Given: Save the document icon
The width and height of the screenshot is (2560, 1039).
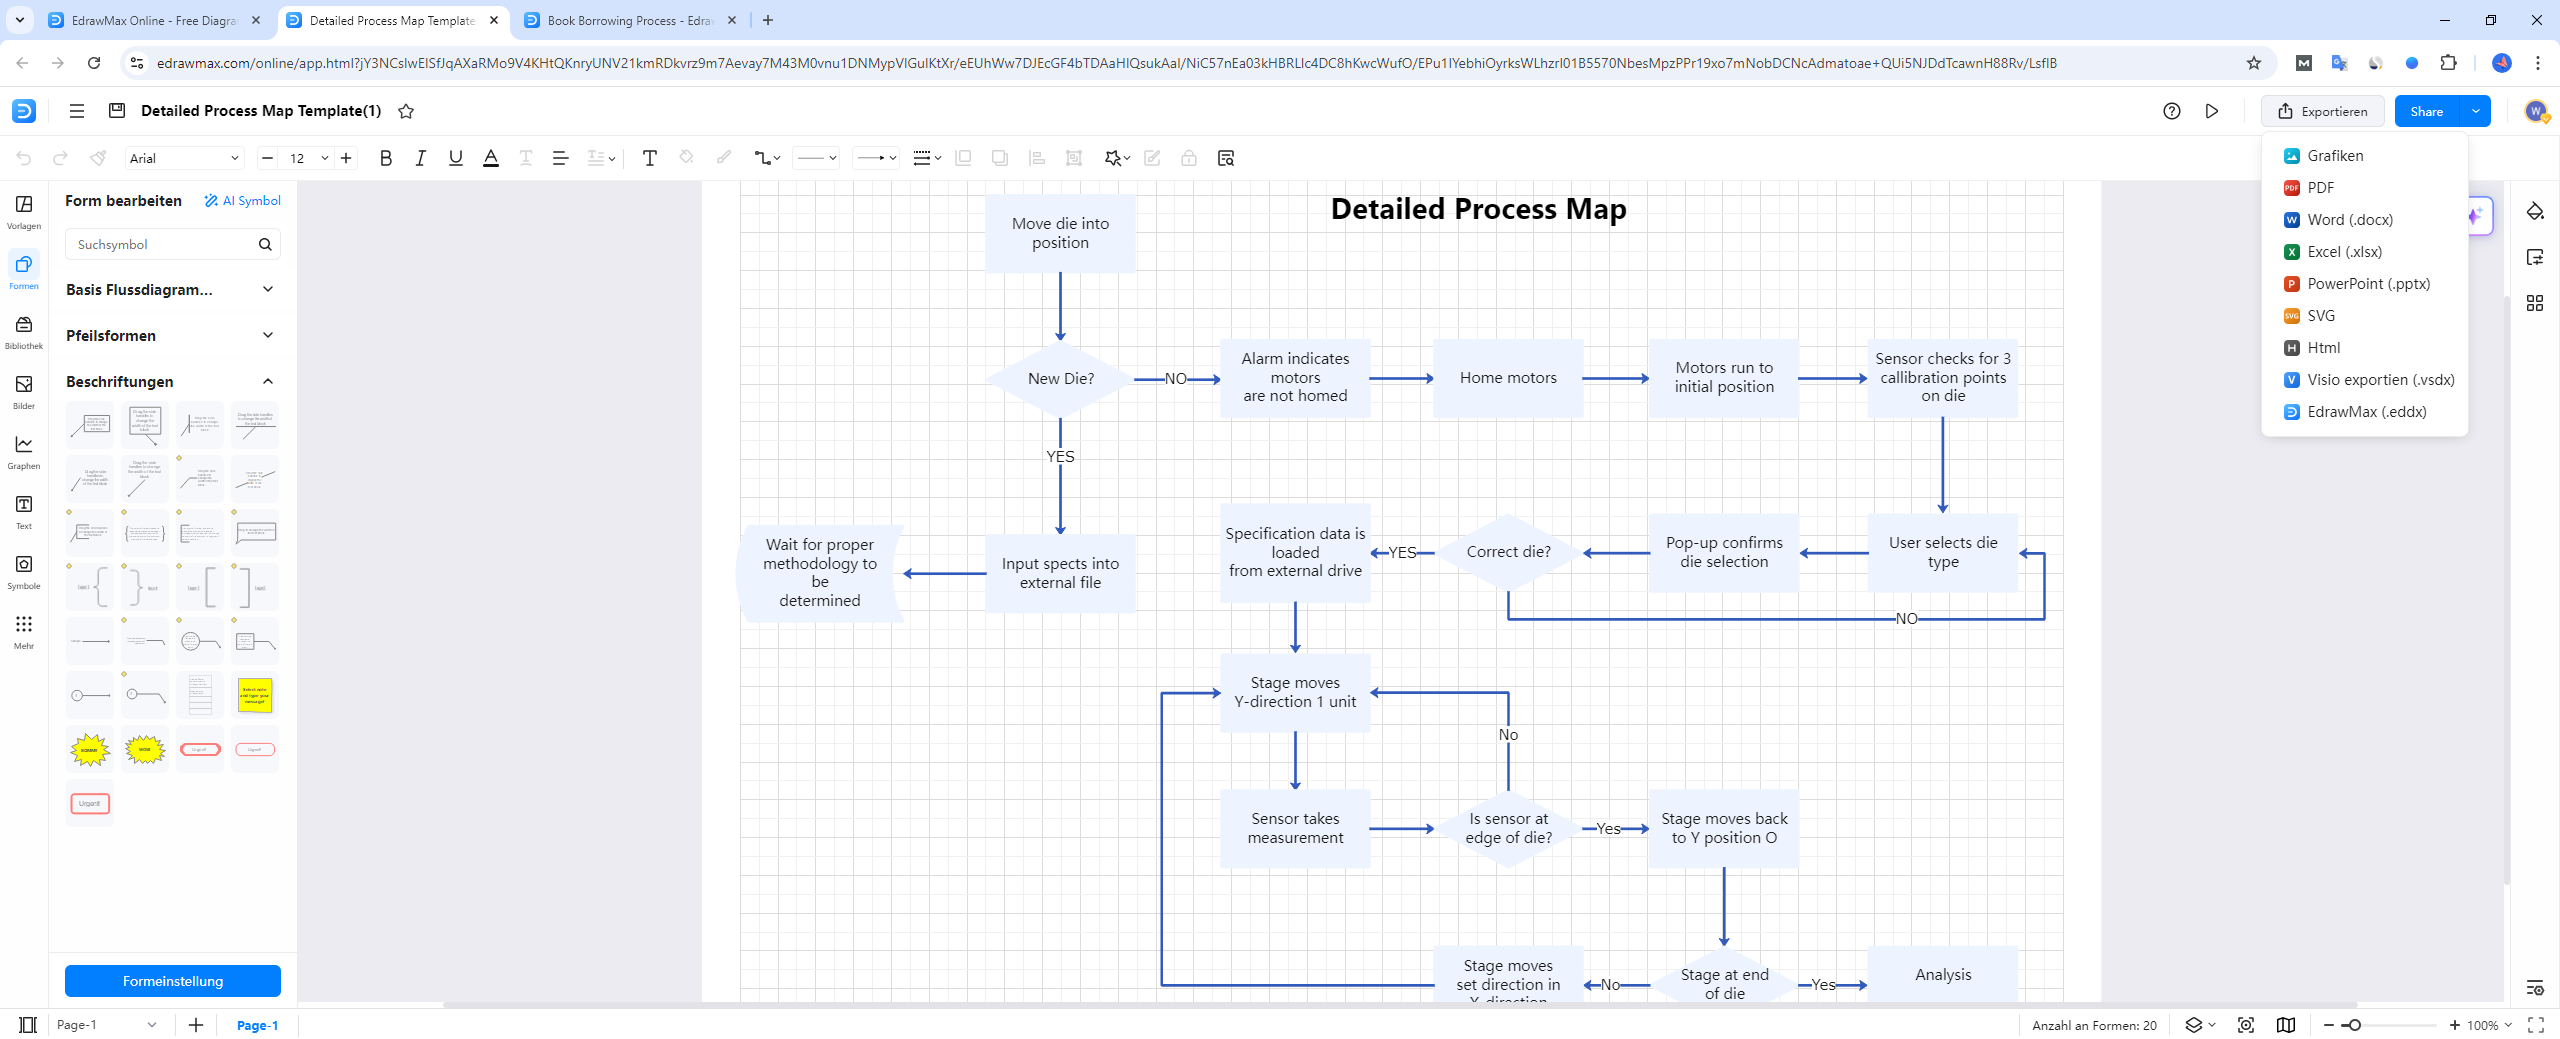Looking at the screenshot, I should point(117,111).
